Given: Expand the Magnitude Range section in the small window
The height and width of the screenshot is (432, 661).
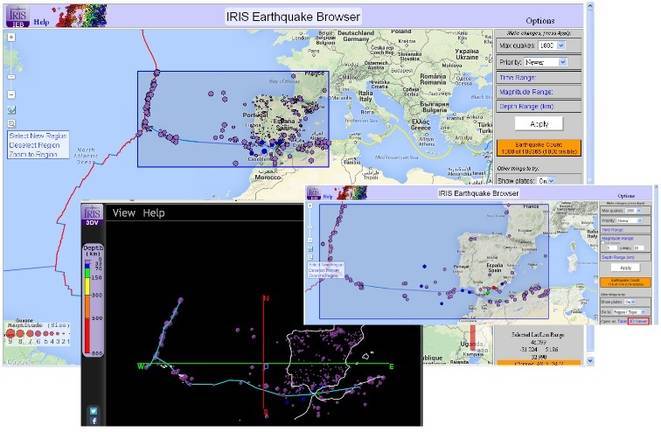Looking at the screenshot, I should click(x=618, y=239).
